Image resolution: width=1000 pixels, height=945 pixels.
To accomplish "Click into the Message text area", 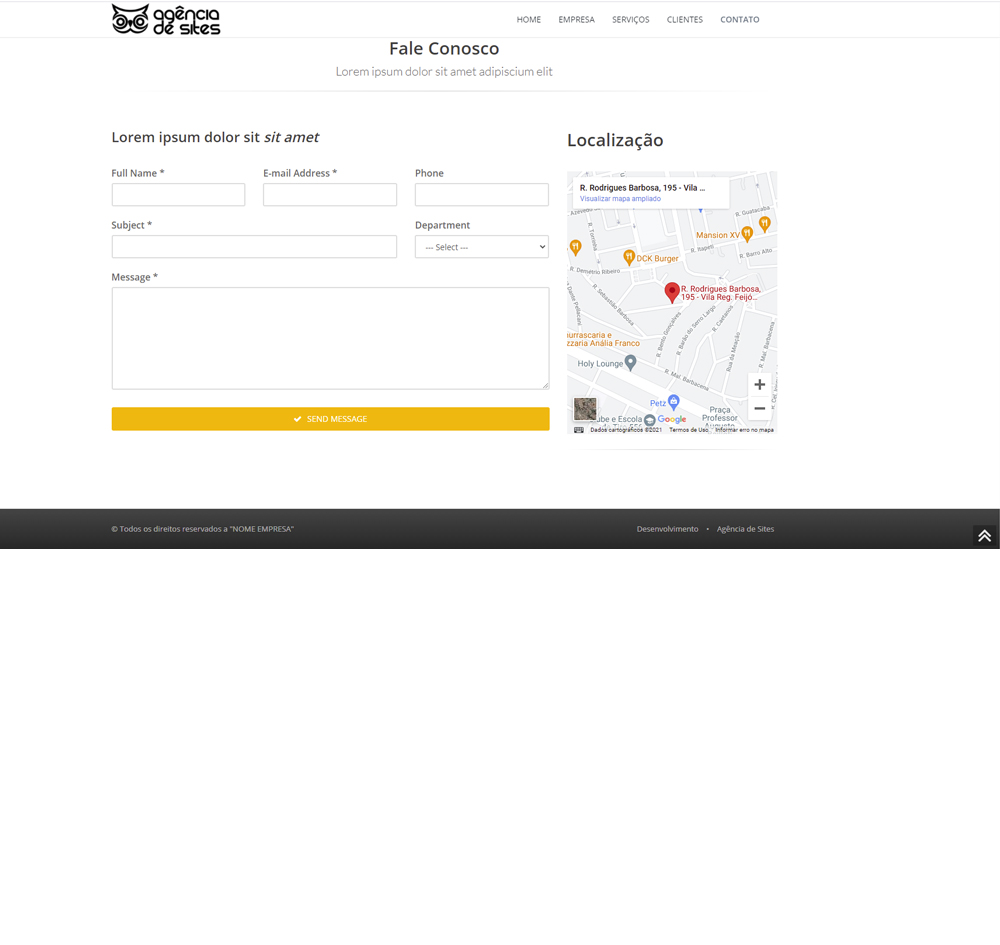I will [x=330, y=338].
